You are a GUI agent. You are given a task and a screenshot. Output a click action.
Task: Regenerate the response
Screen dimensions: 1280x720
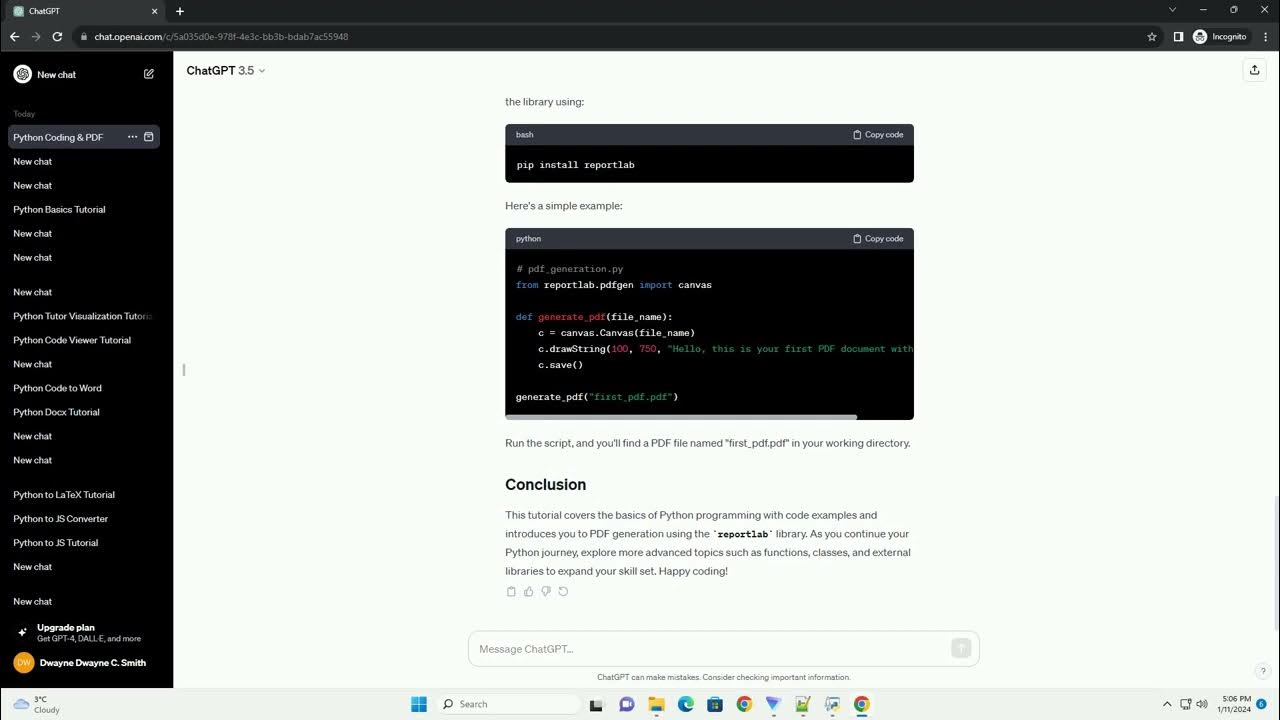point(563,591)
